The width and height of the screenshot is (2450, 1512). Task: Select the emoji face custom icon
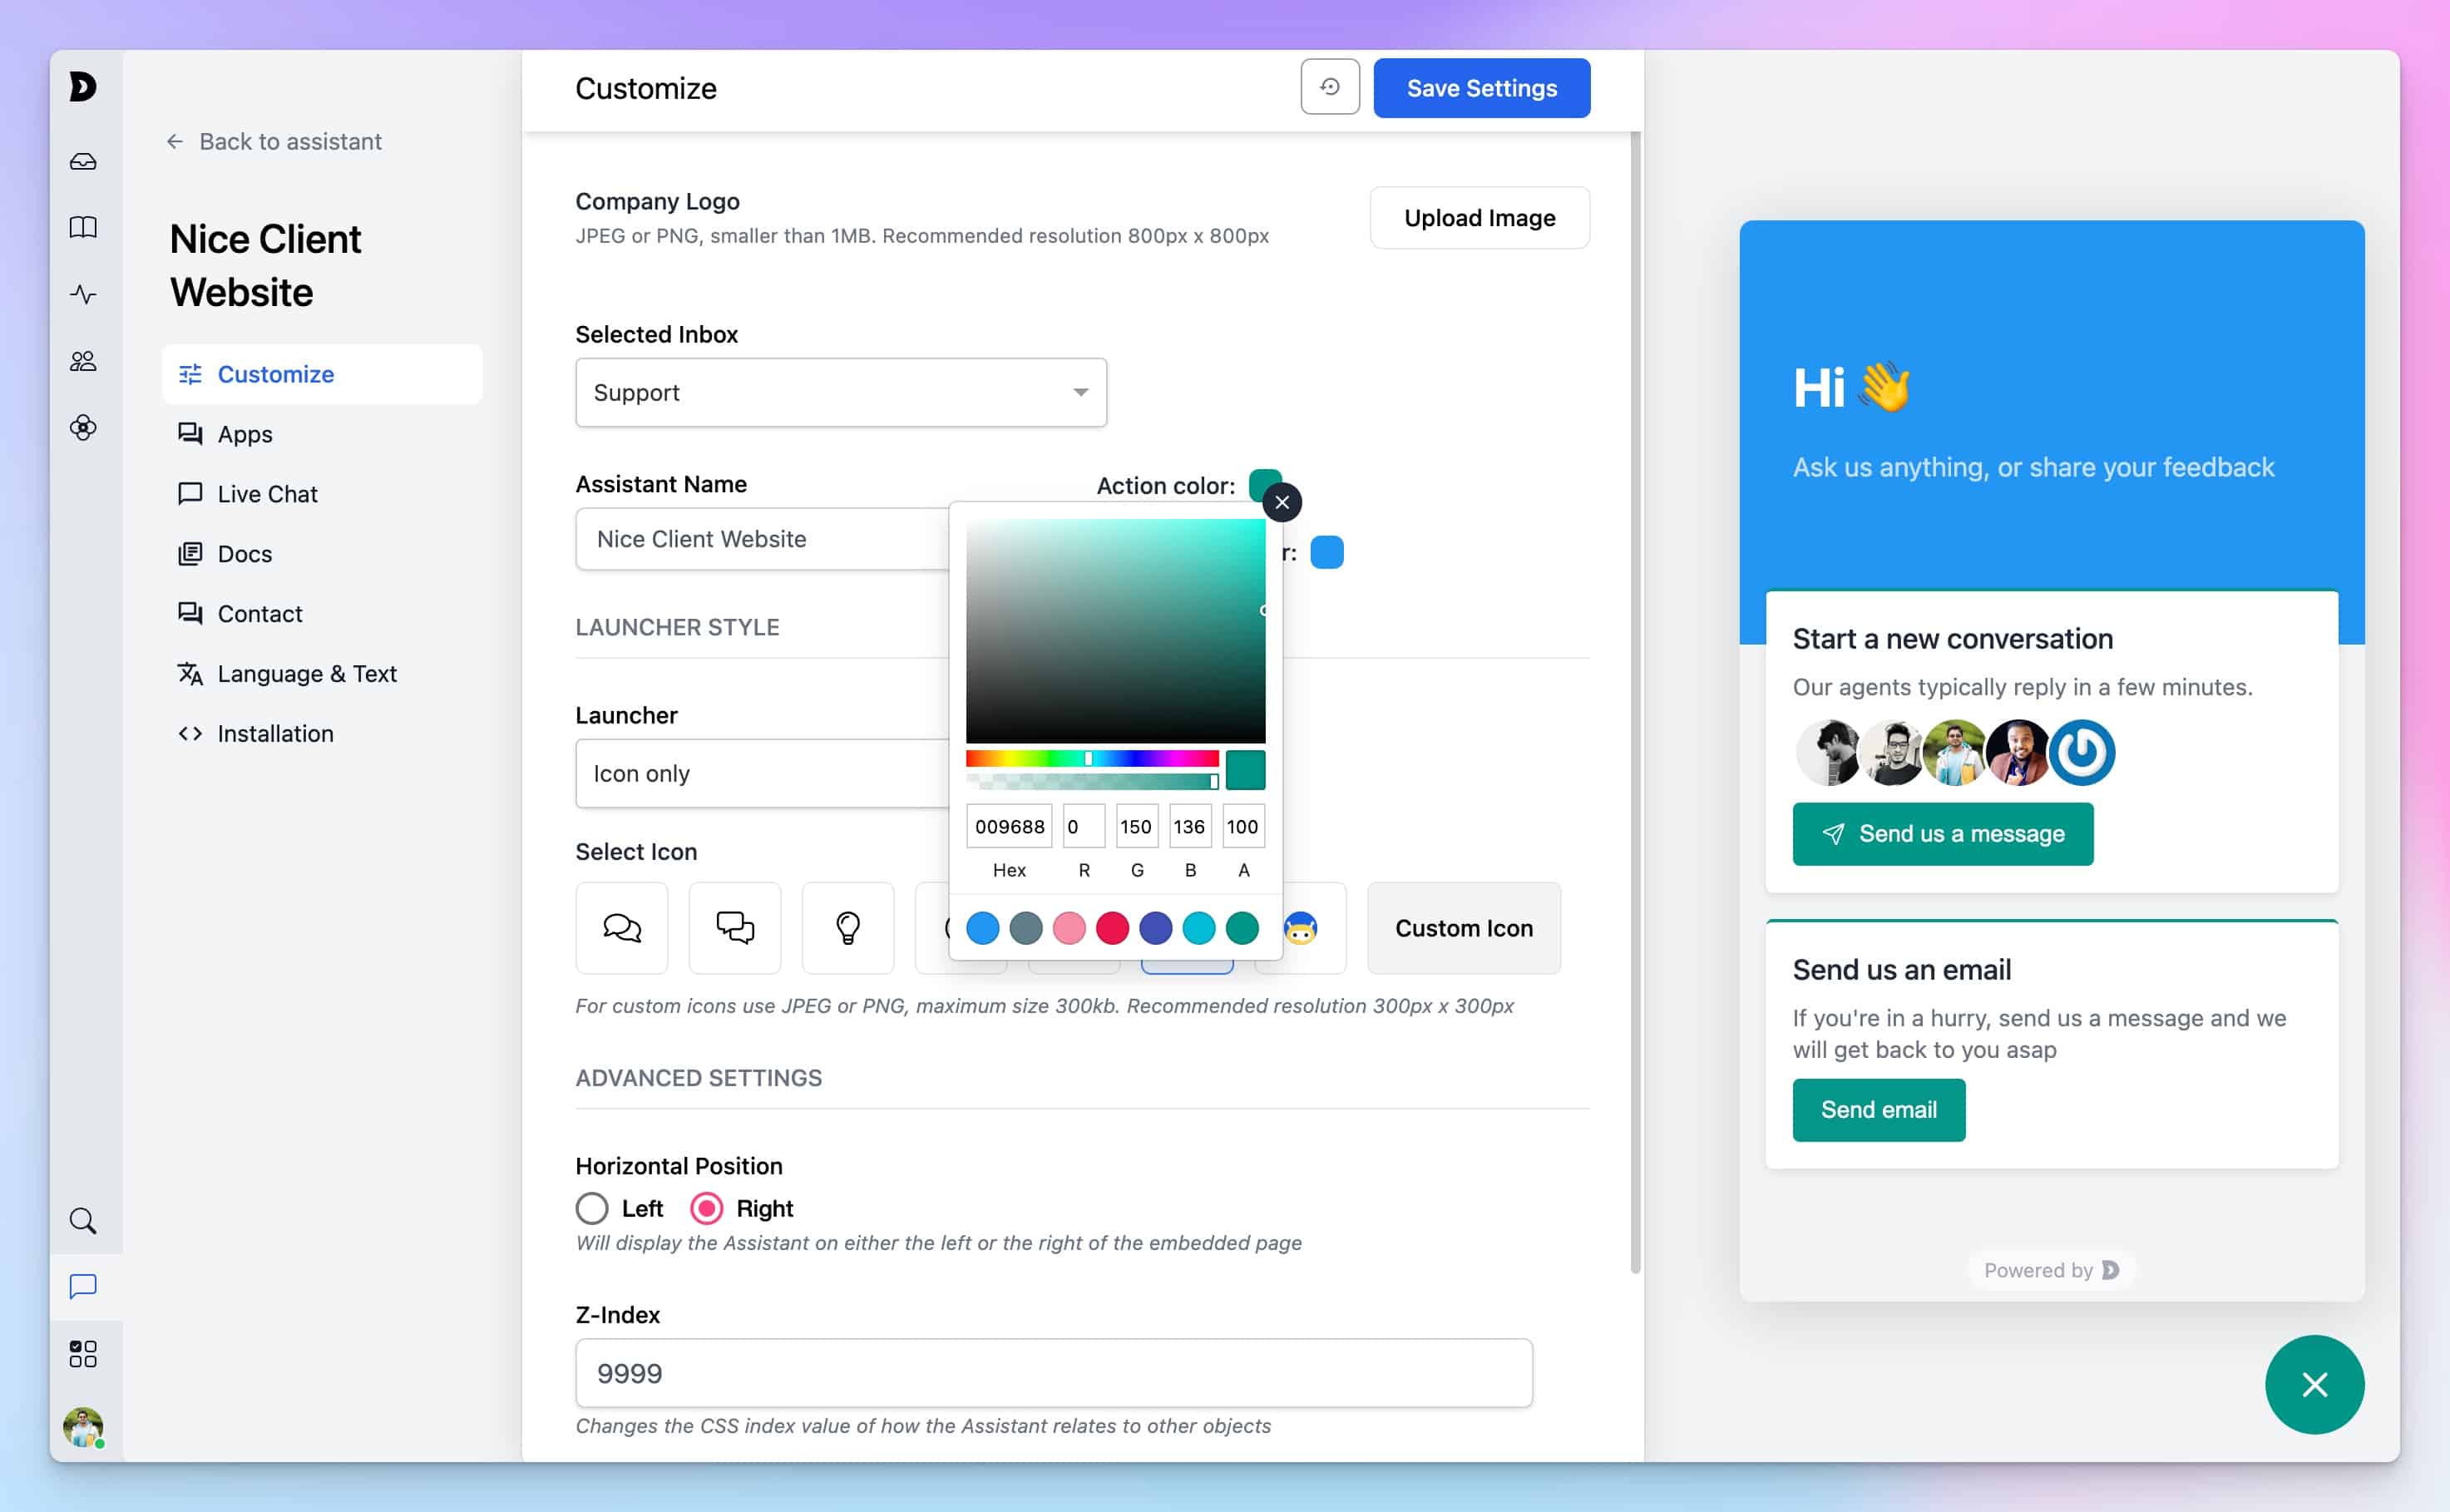1302,927
